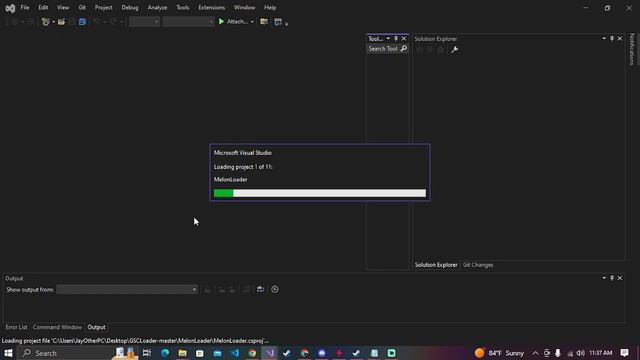Screen dimensions: 640x360
Task: Click the purple Visual Studio taskbar icon
Action: [x=269, y=353]
